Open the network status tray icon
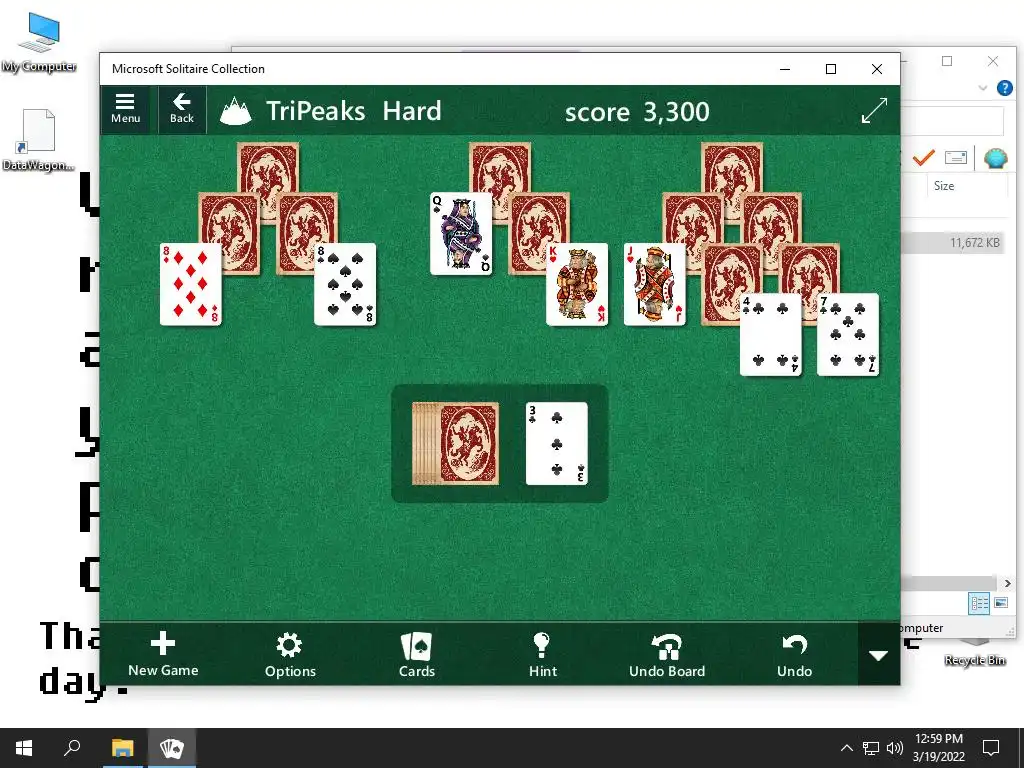1024x768 pixels. [871, 748]
